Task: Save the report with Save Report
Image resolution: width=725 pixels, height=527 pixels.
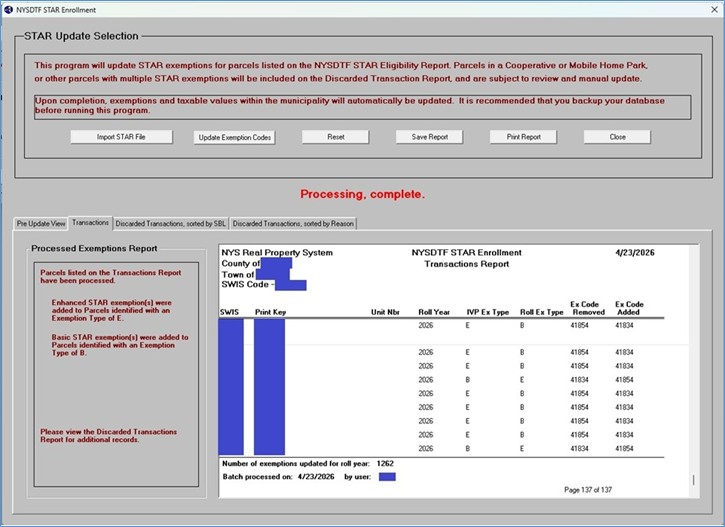Action: tap(430, 137)
